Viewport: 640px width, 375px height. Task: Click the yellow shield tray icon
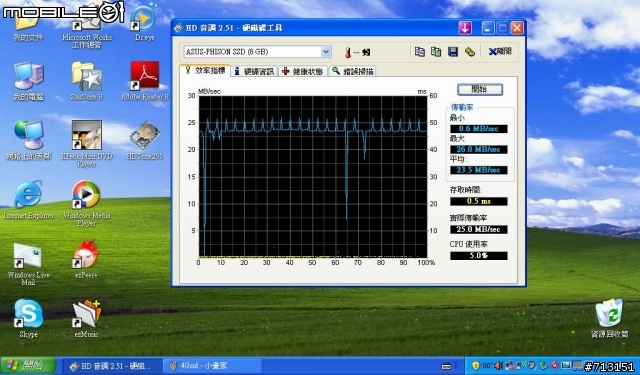click(475, 366)
